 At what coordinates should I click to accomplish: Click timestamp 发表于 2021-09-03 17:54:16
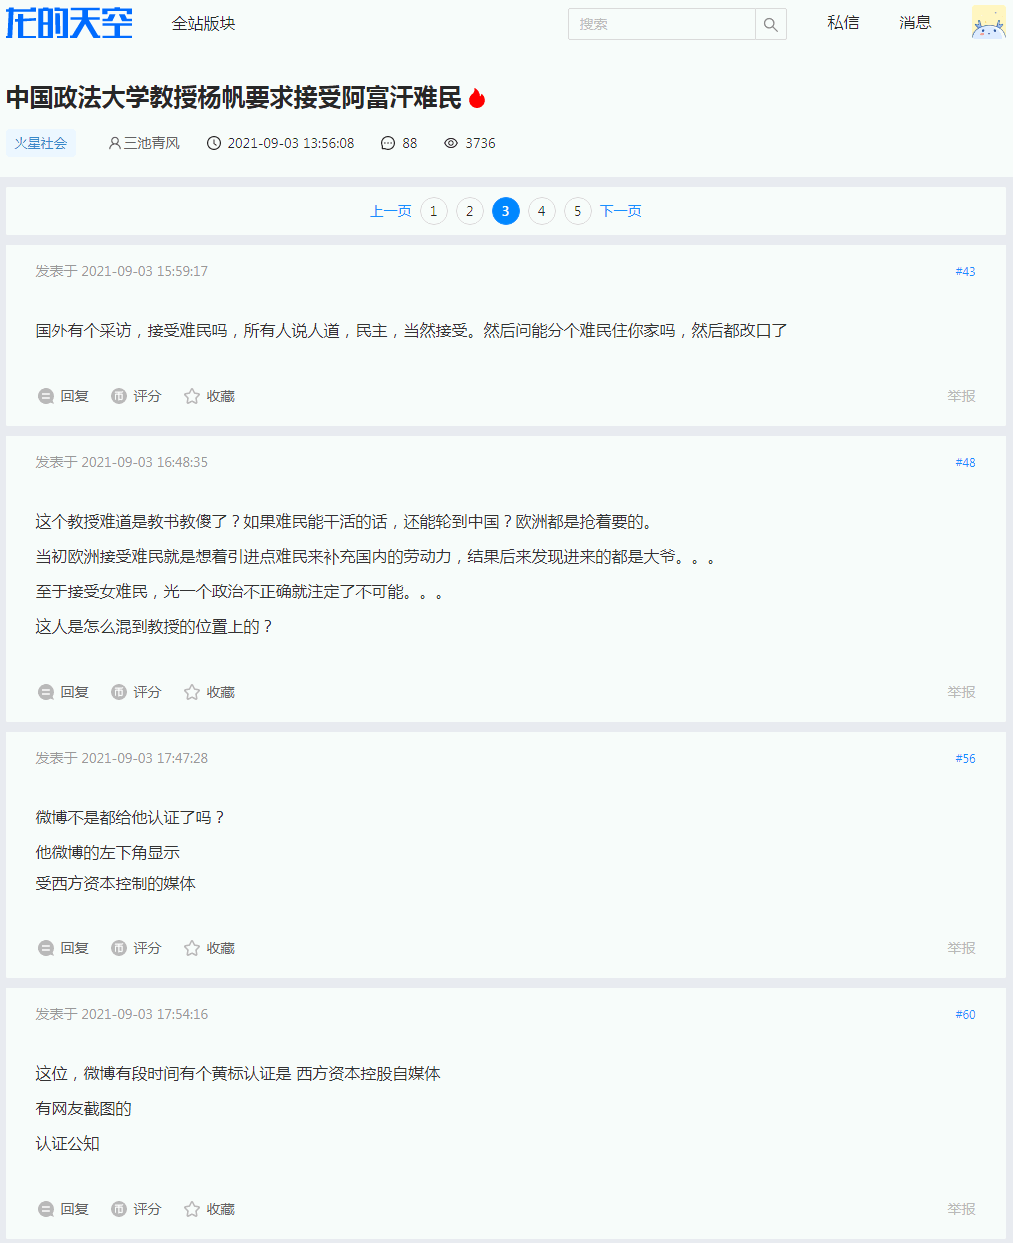pyautogui.click(x=122, y=1014)
